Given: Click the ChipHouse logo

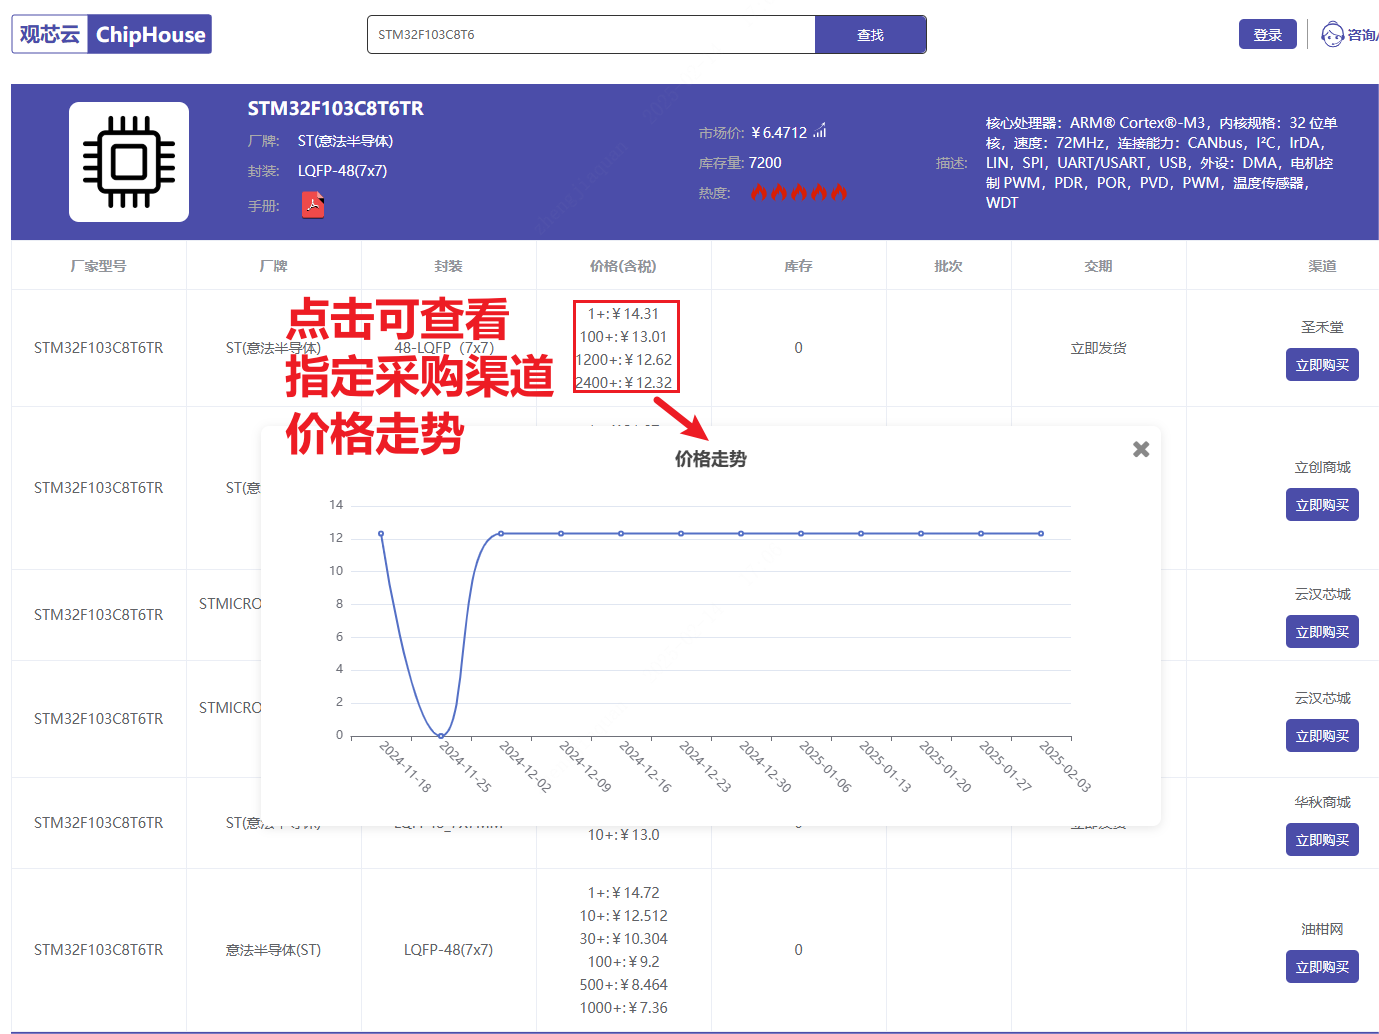Looking at the screenshot, I should (x=111, y=34).
